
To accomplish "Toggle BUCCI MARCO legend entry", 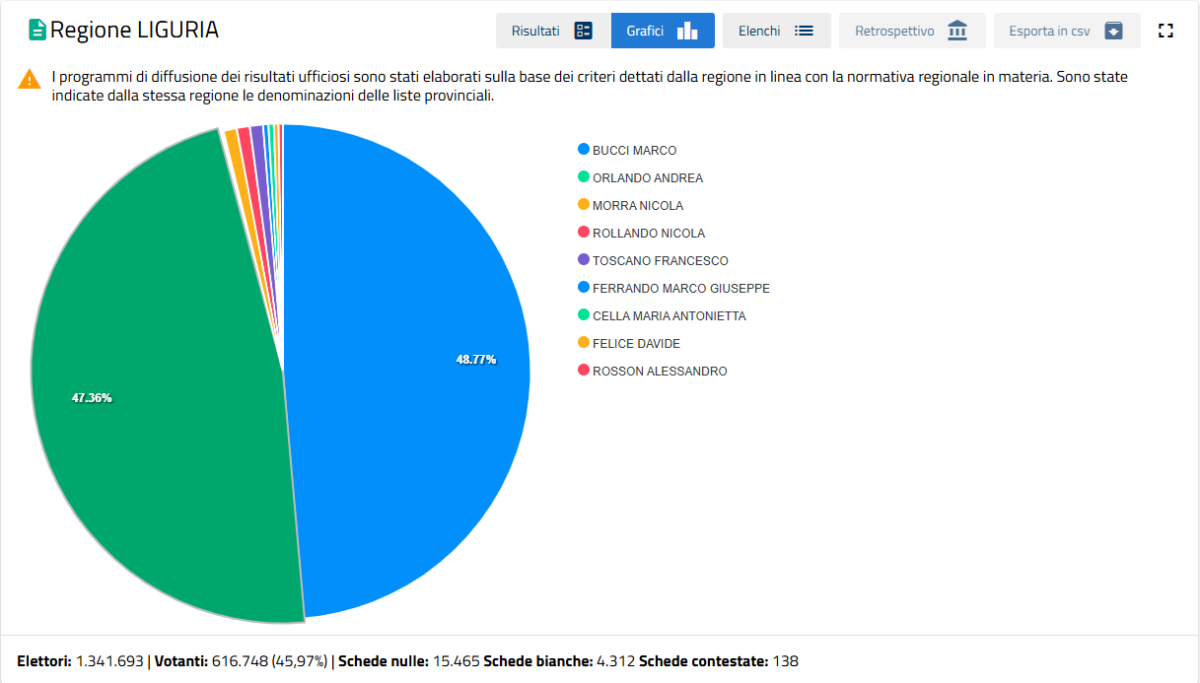I will (x=634, y=150).
